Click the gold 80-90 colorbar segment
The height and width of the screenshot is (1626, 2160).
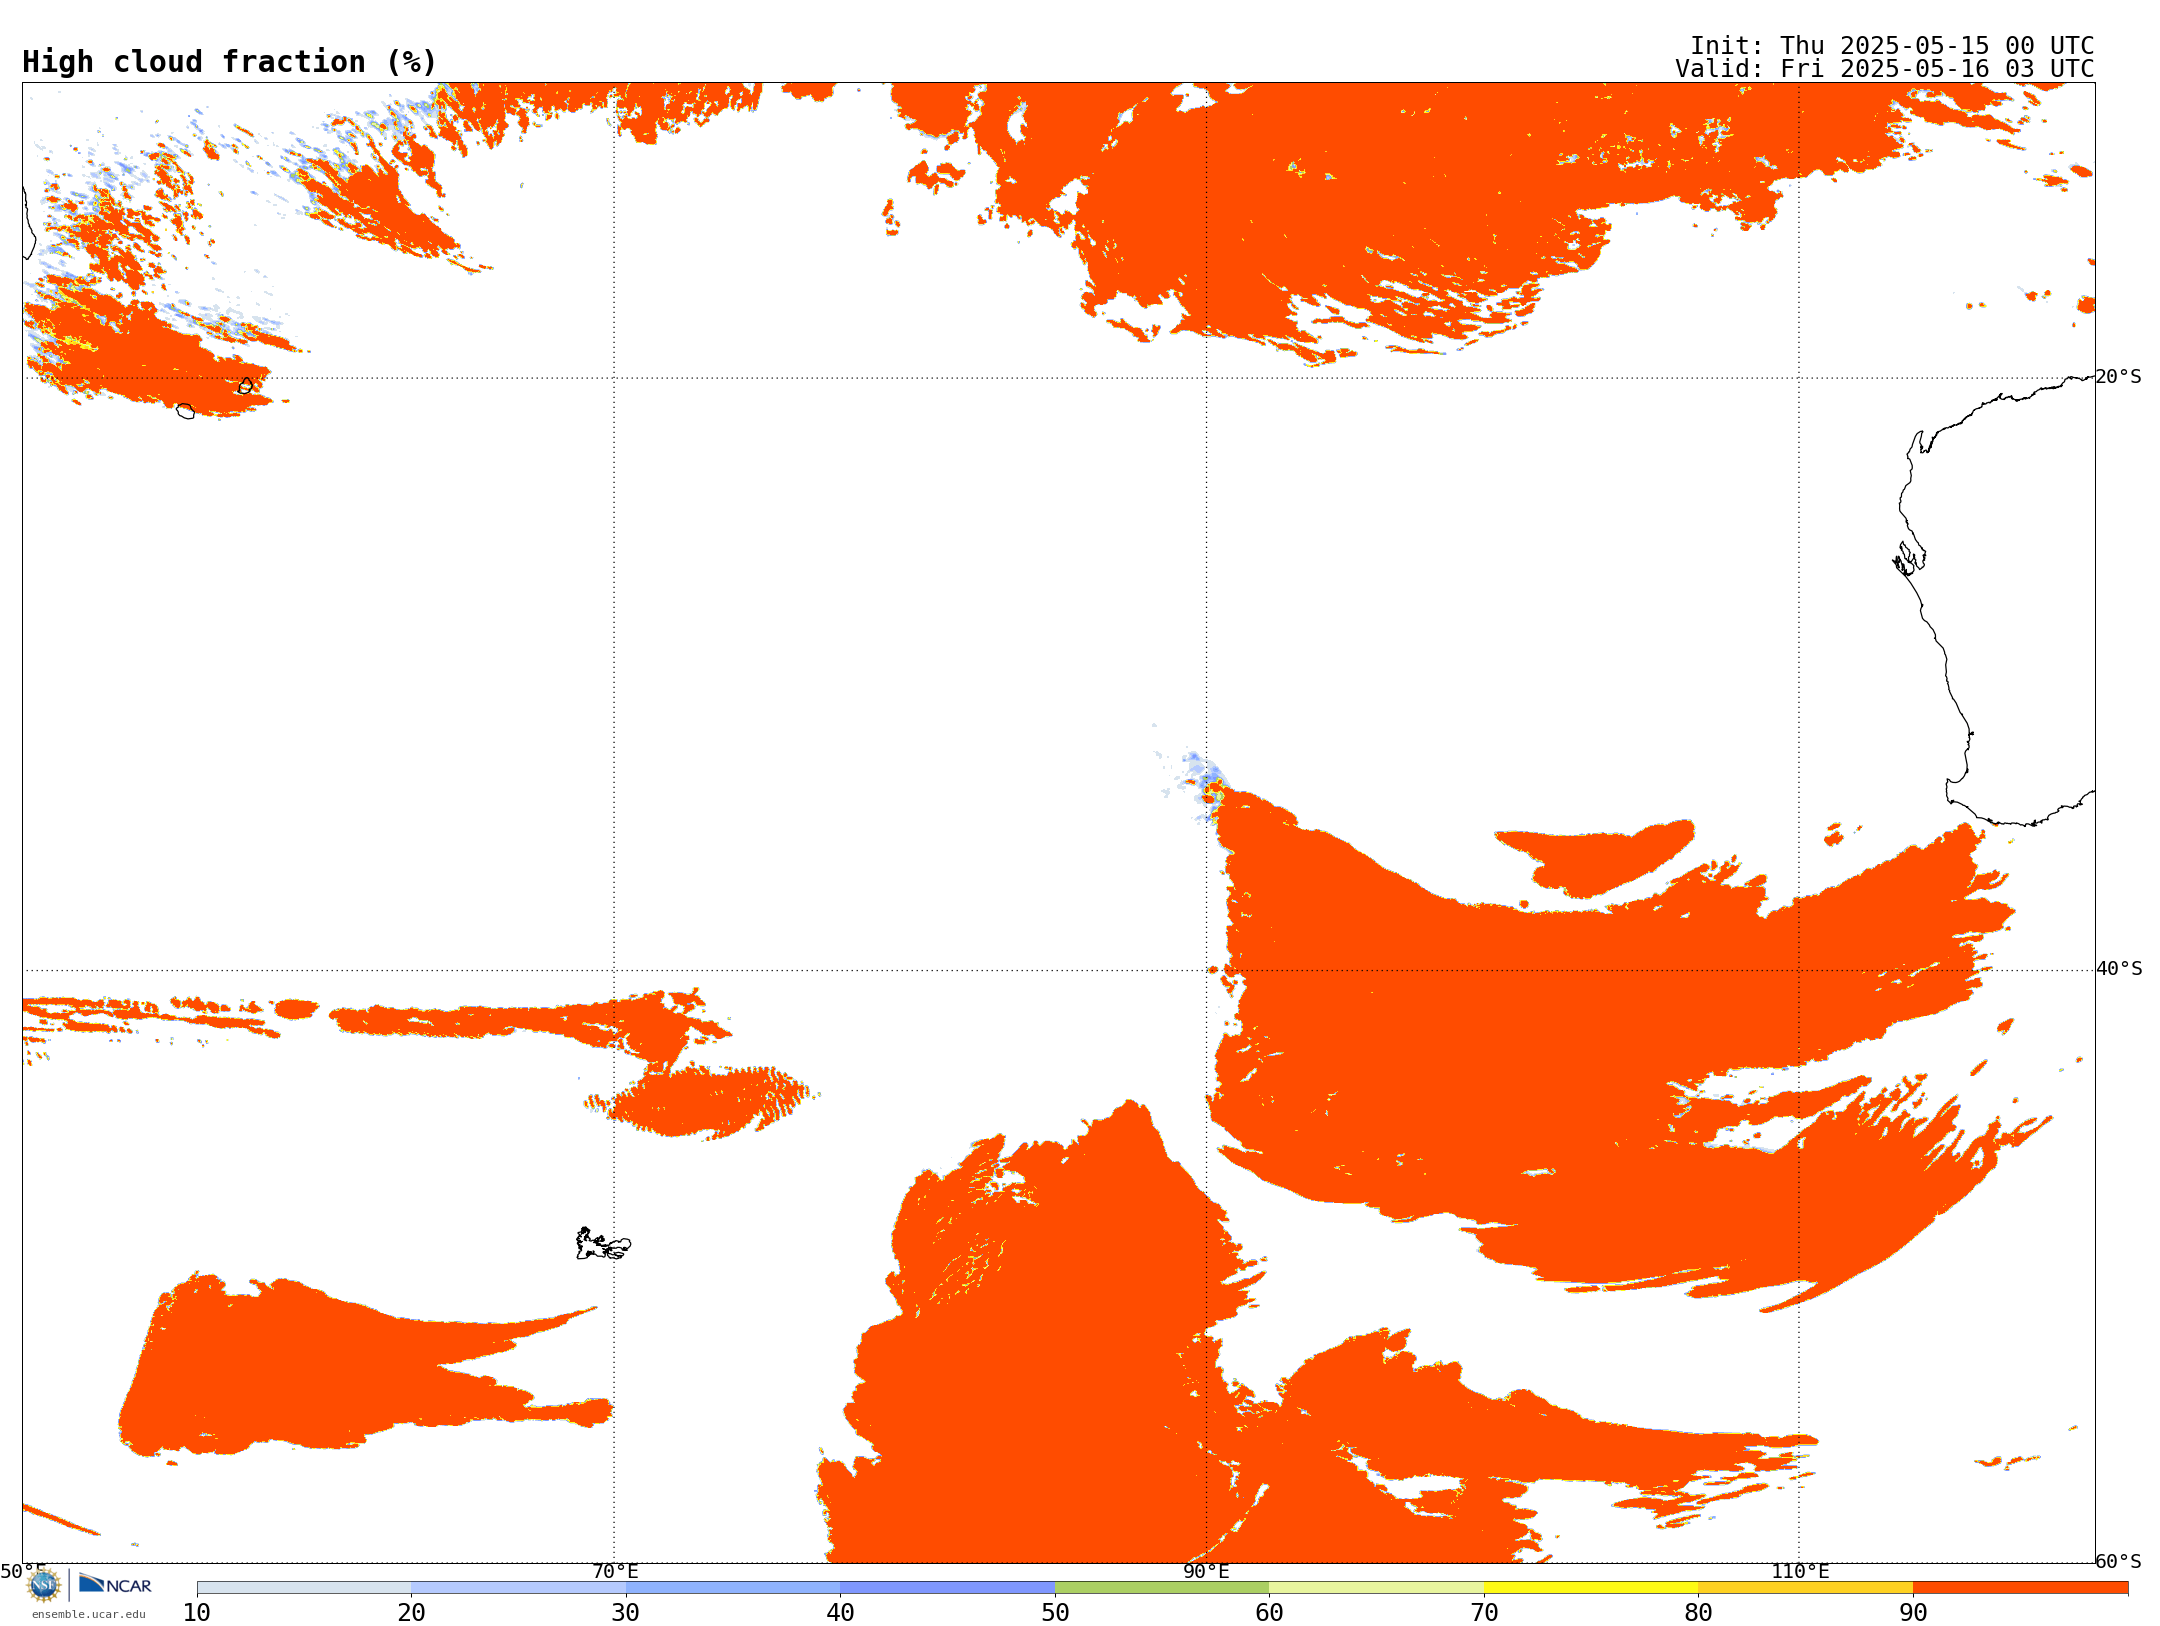point(1805,1588)
